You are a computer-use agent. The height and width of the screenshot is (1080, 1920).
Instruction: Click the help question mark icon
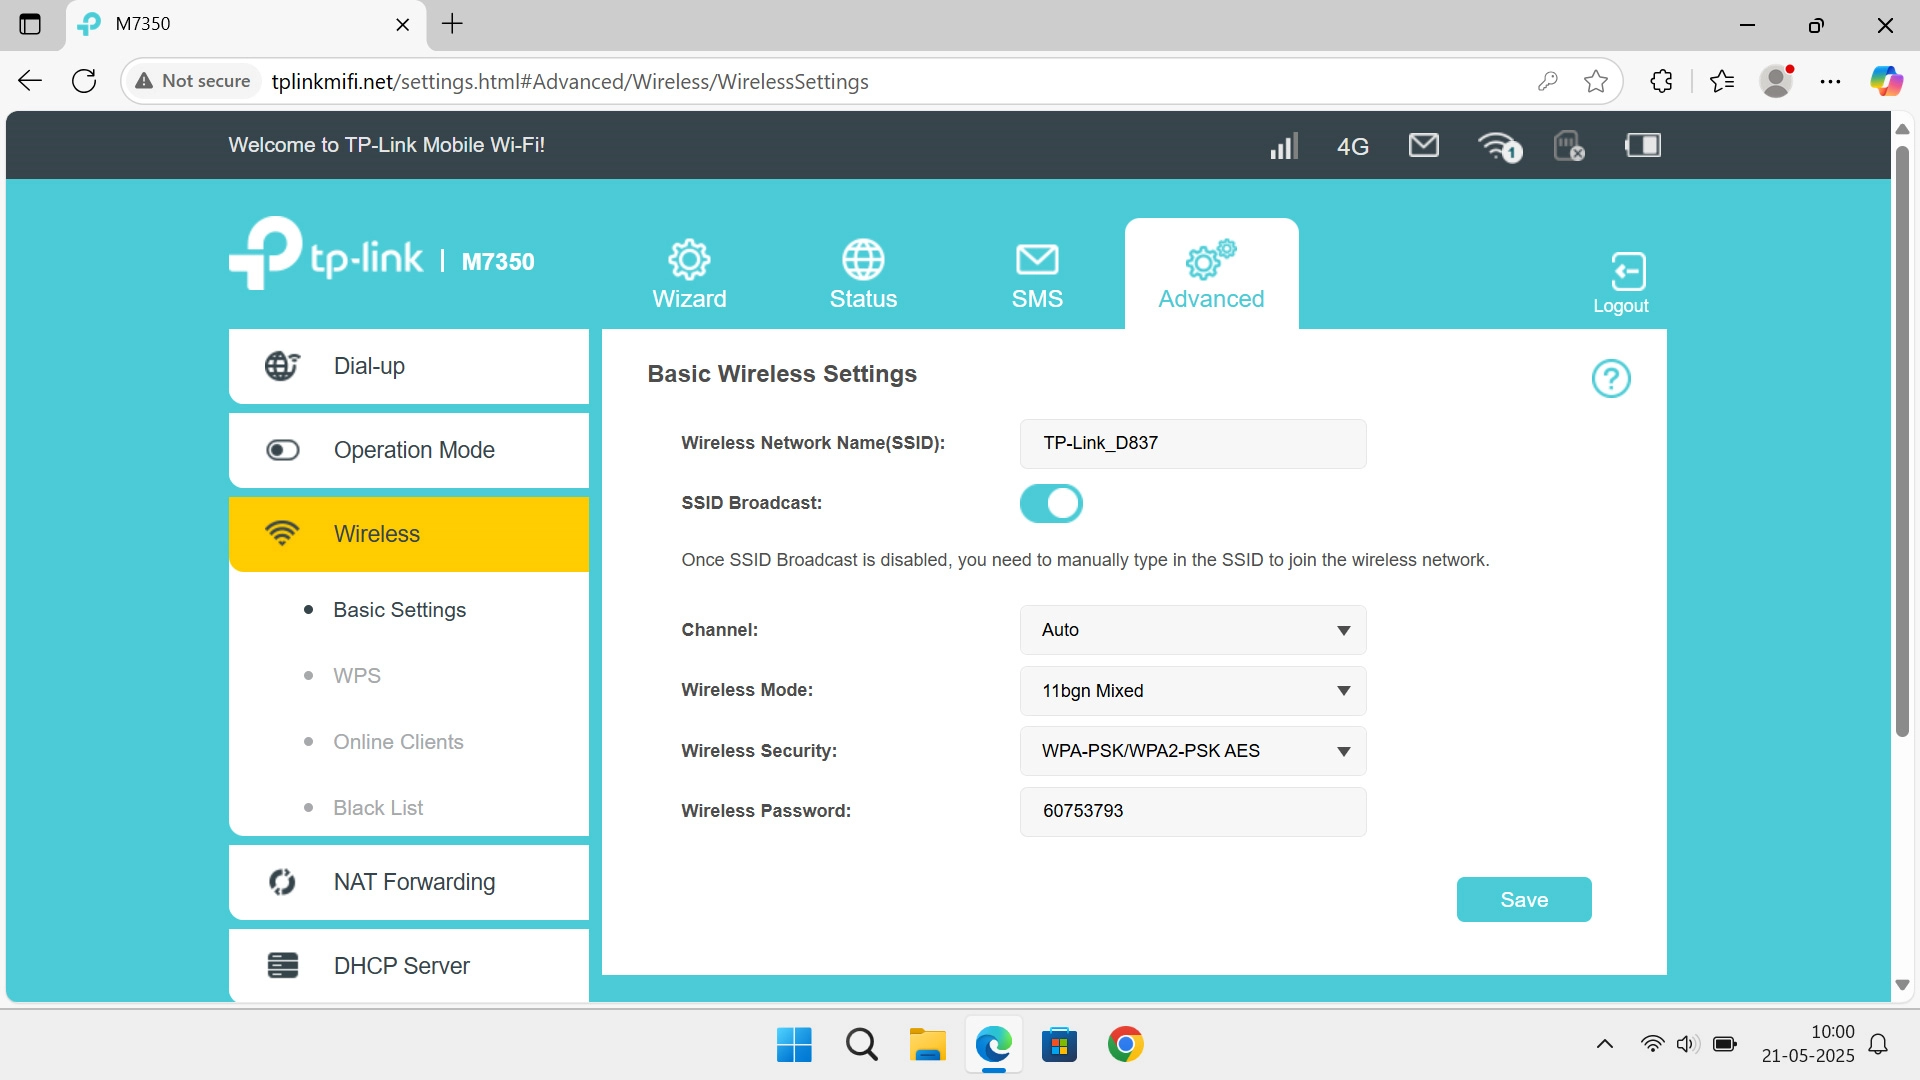[1610, 378]
